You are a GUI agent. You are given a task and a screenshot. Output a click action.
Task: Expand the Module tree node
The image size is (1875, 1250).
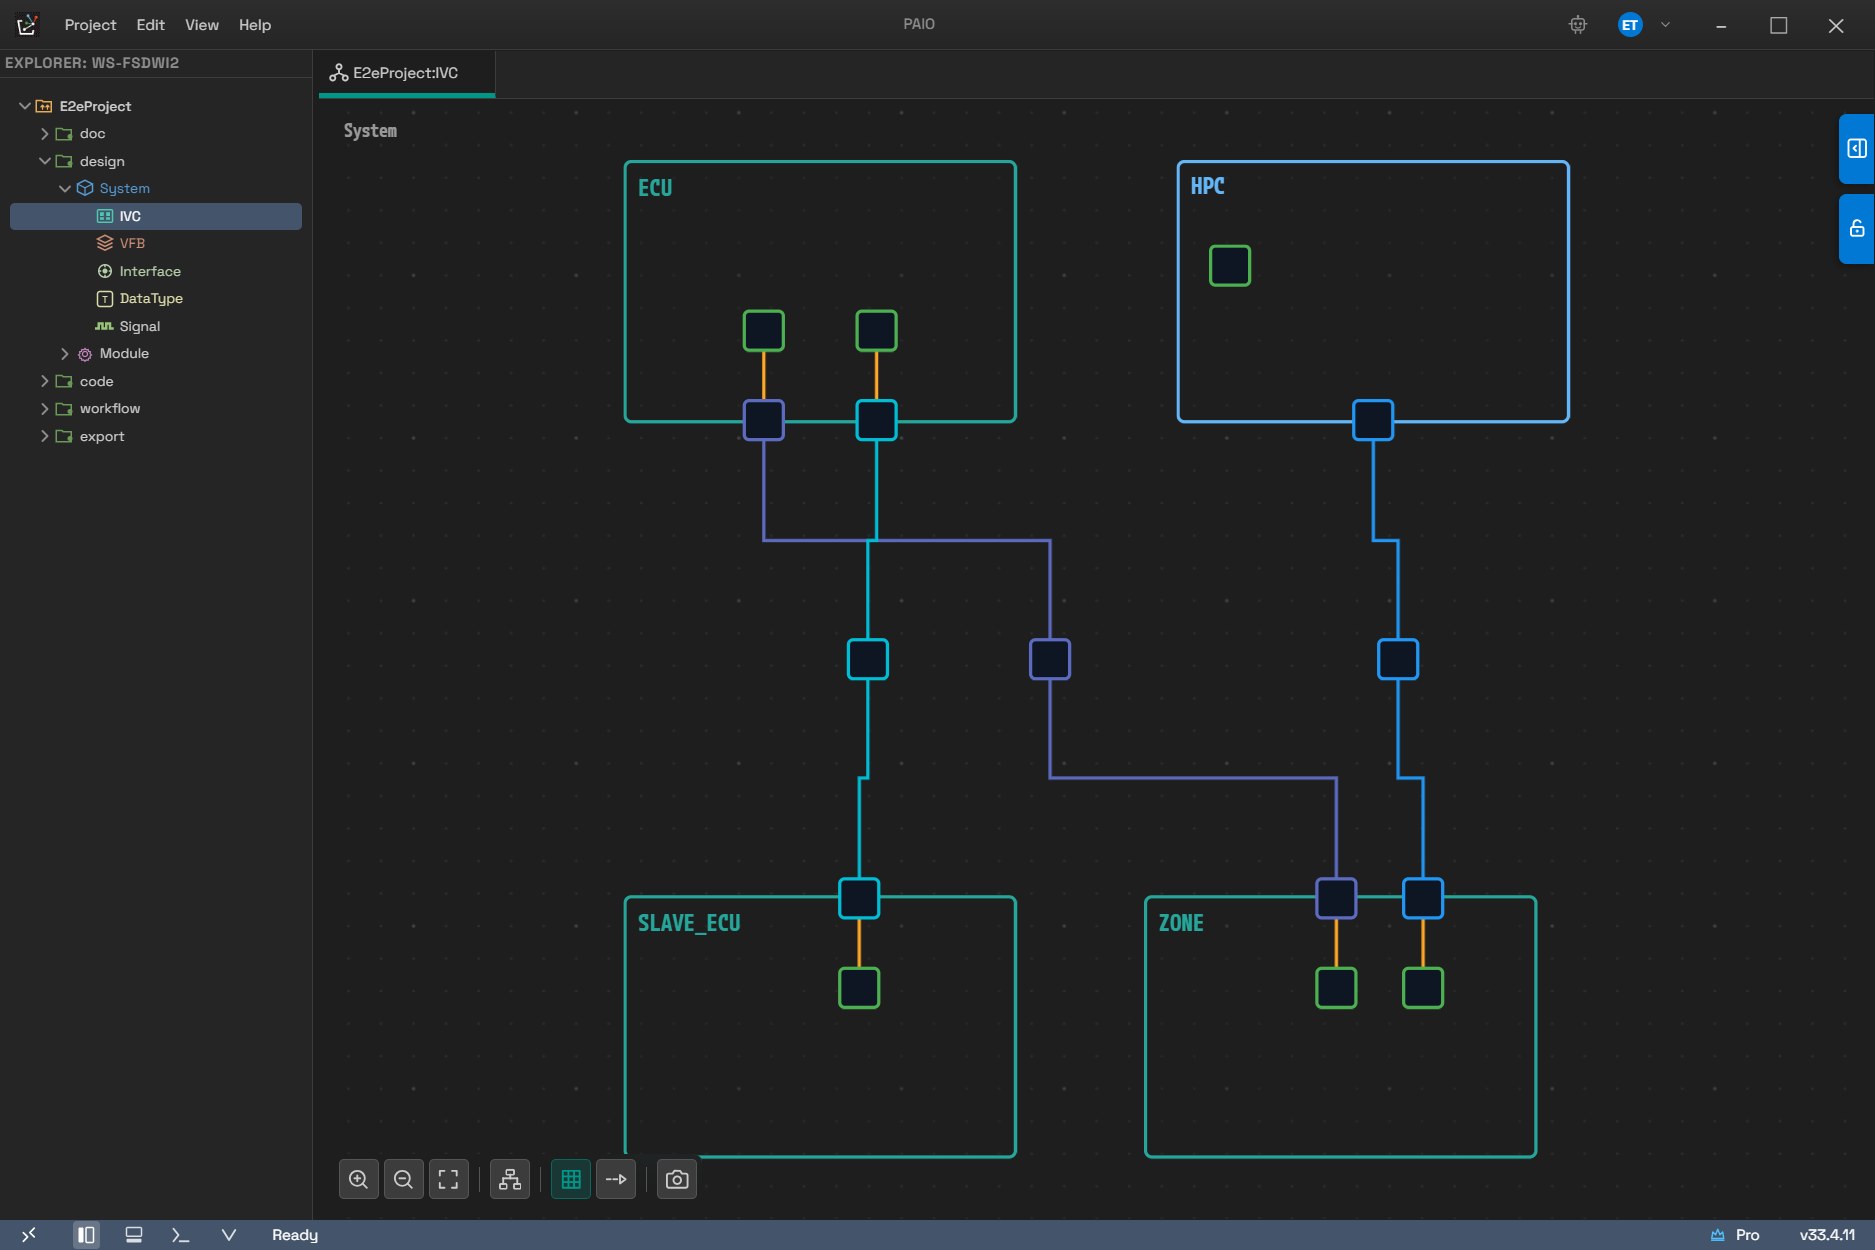pos(65,354)
